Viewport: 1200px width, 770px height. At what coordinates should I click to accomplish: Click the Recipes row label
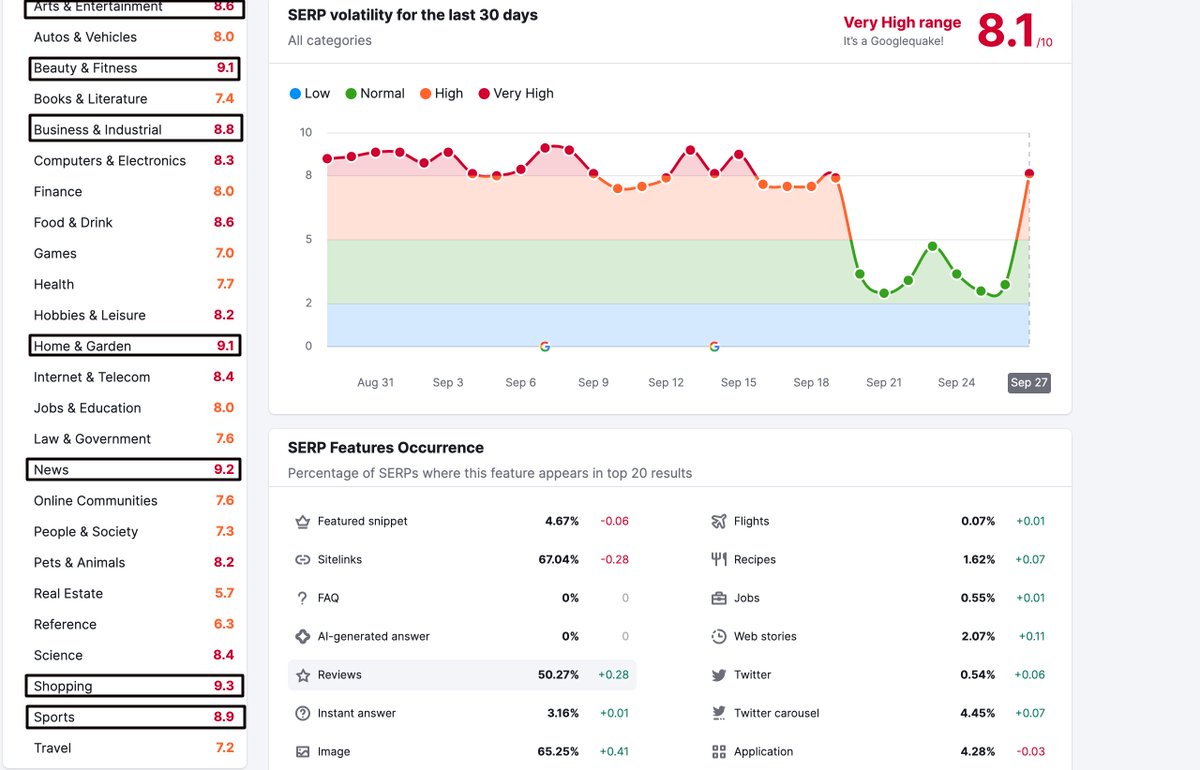[755, 560]
